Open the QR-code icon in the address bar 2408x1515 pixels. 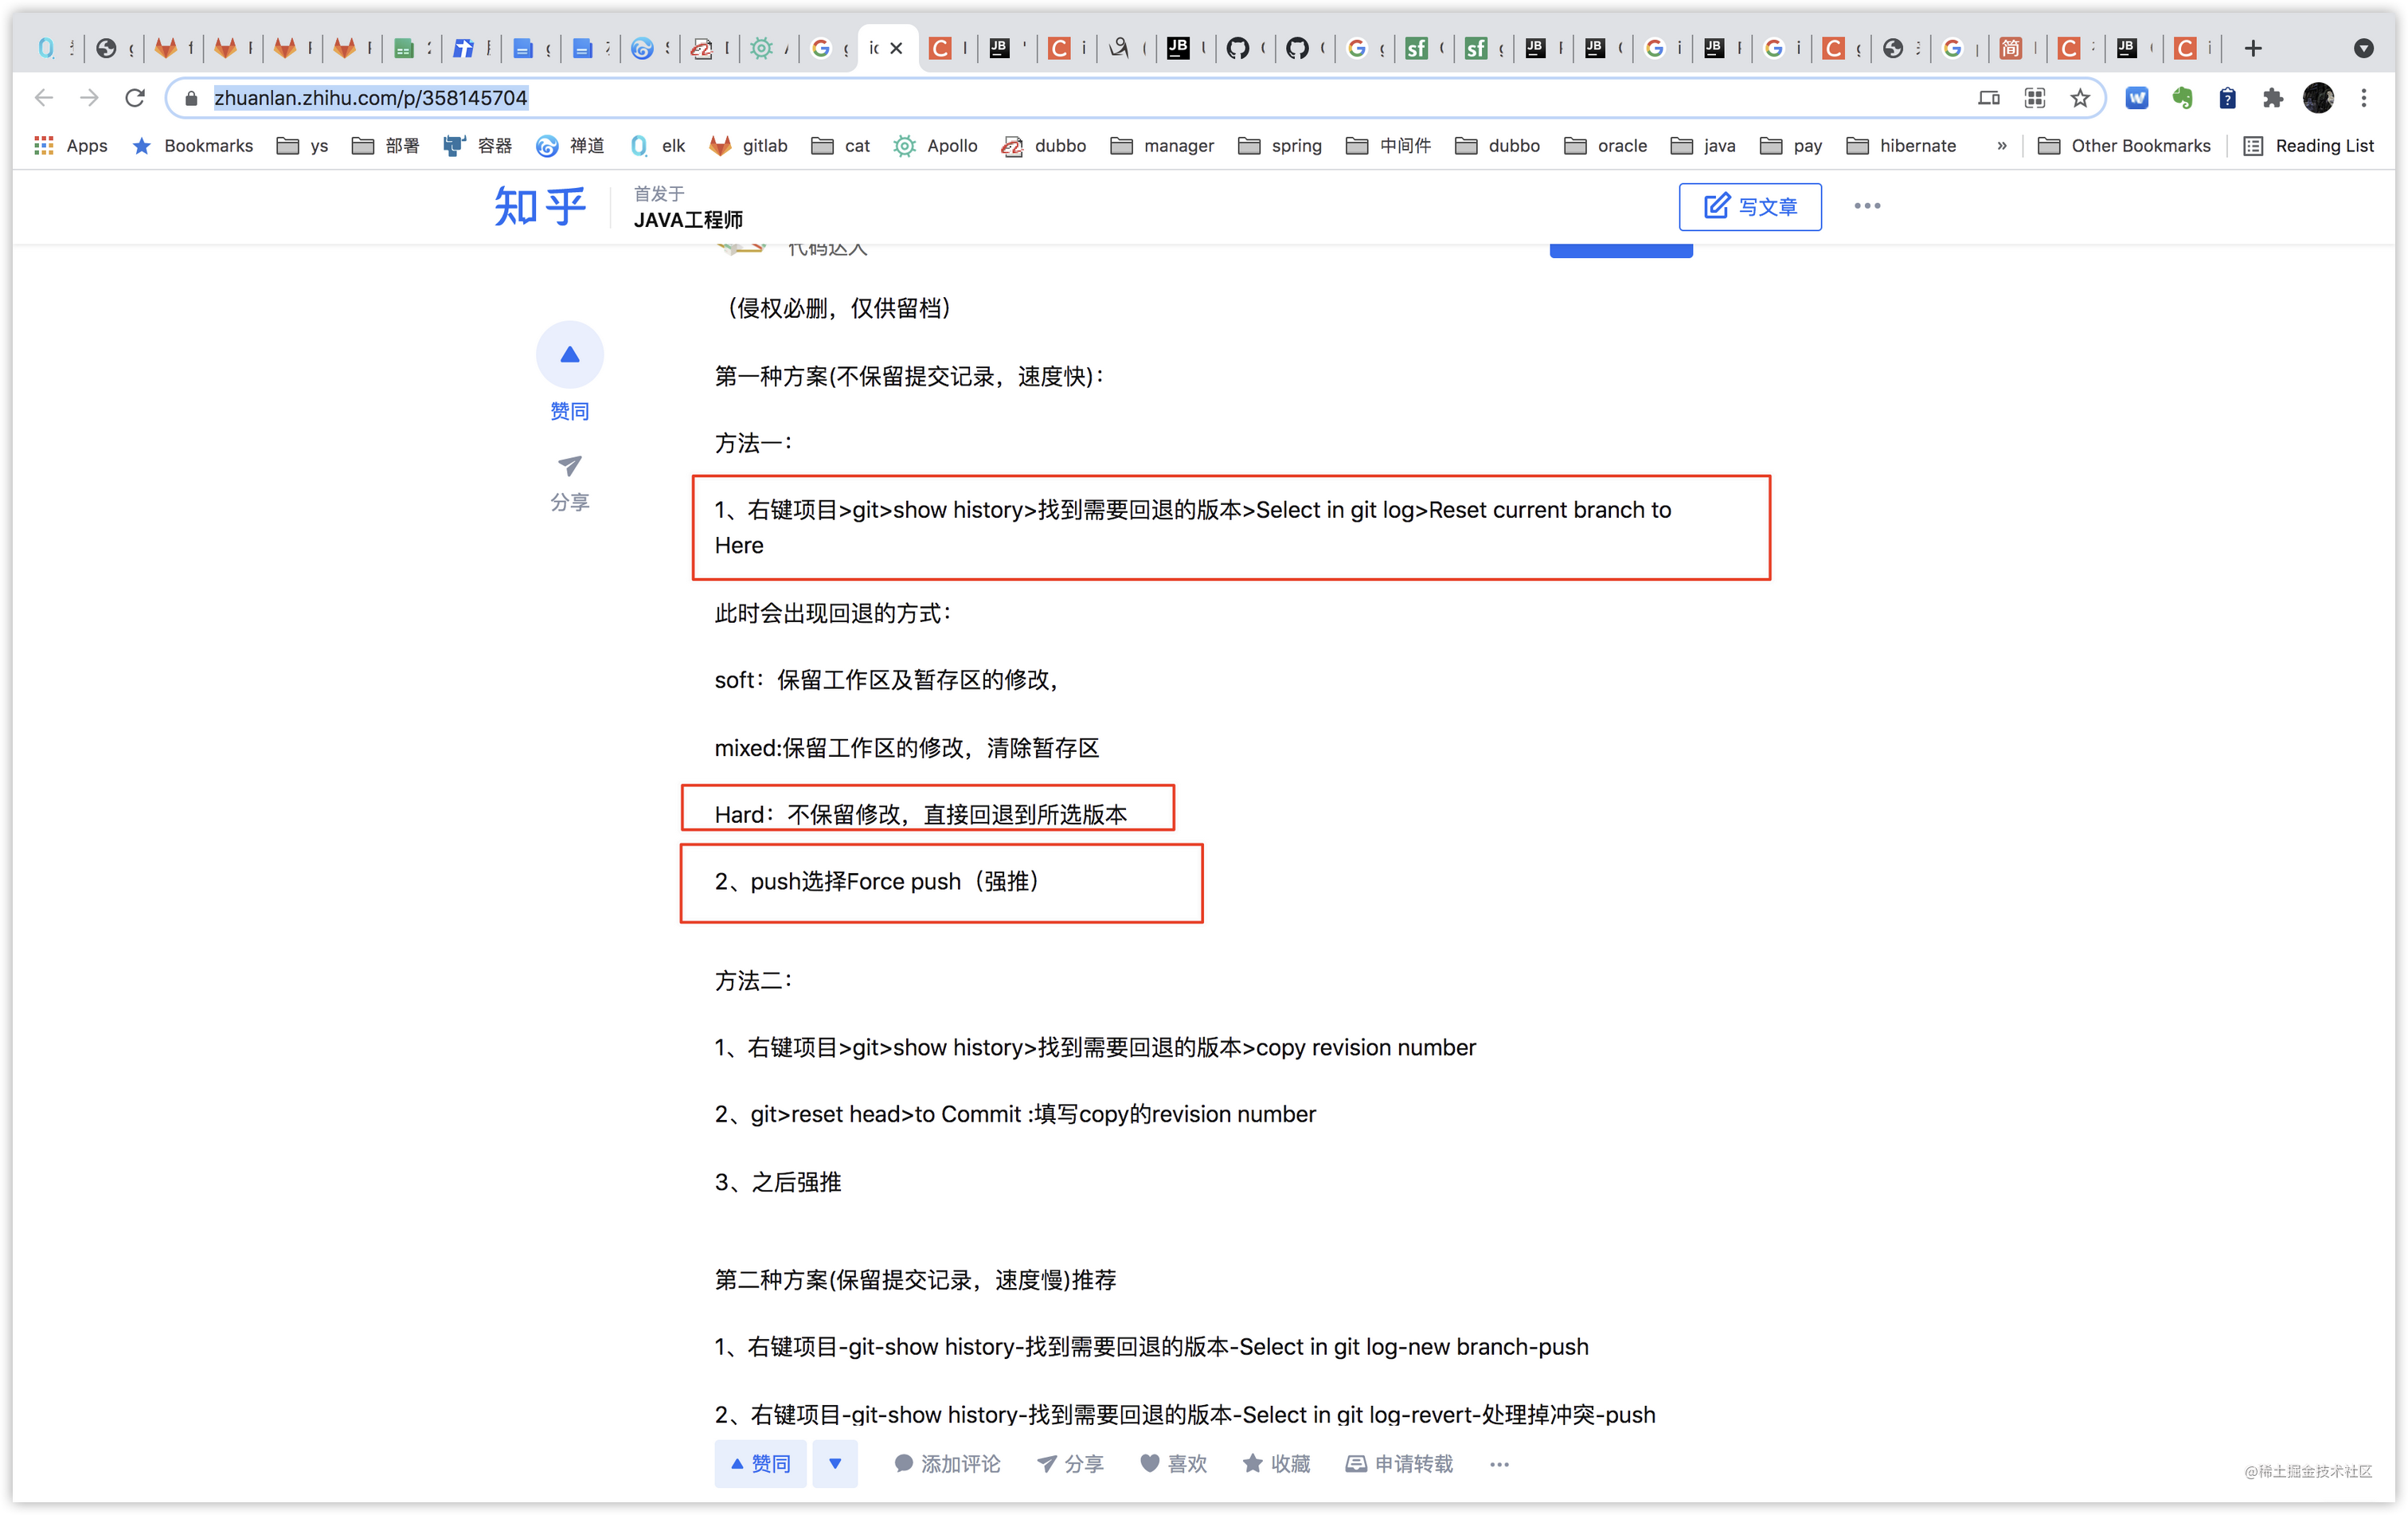[2034, 97]
